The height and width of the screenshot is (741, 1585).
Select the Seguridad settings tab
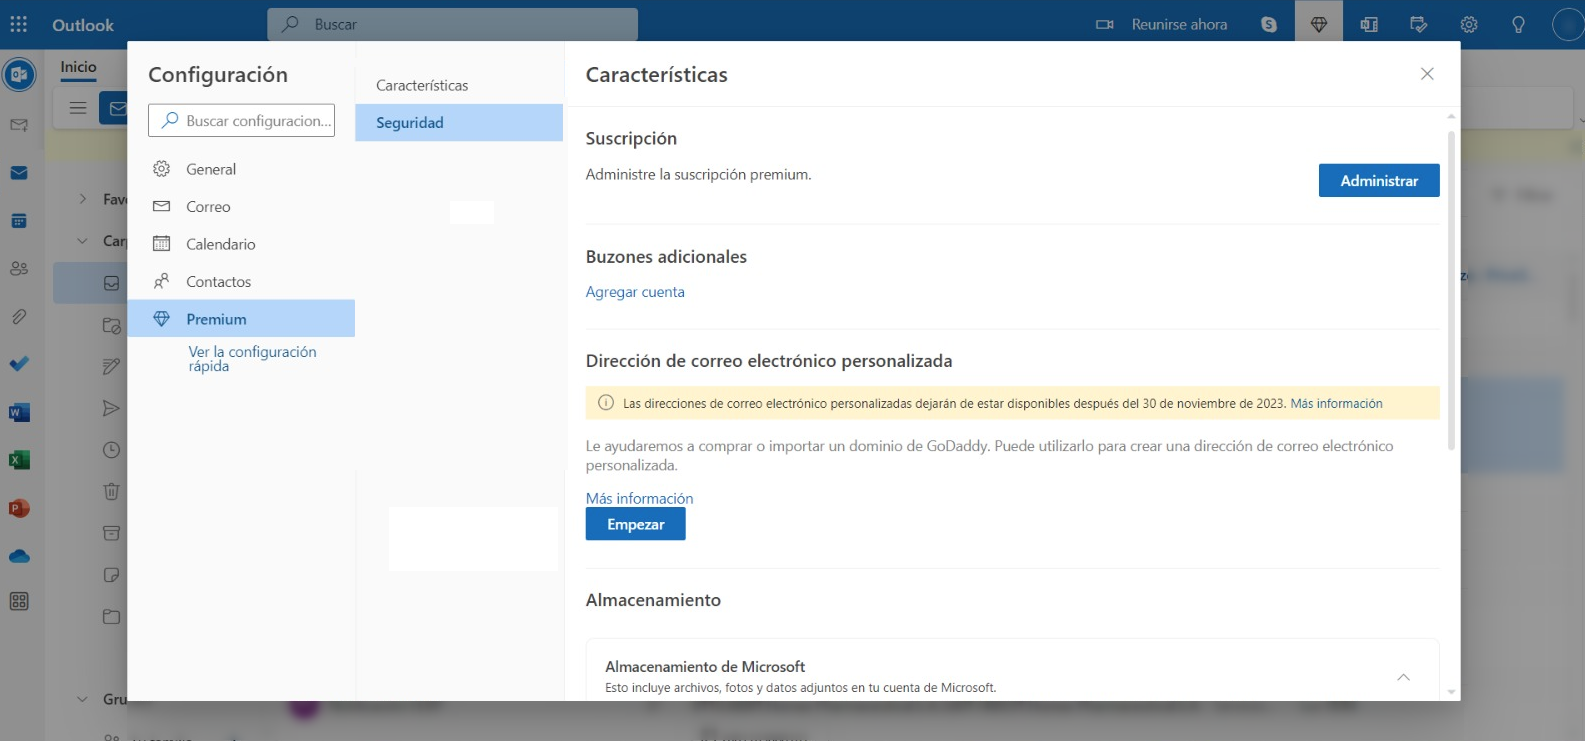tap(459, 122)
